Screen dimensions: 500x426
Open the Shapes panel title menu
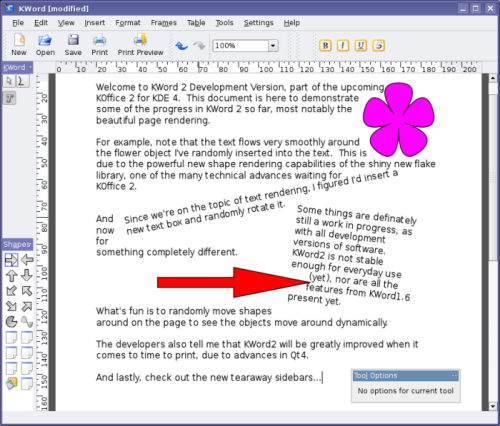coord(31,244)
